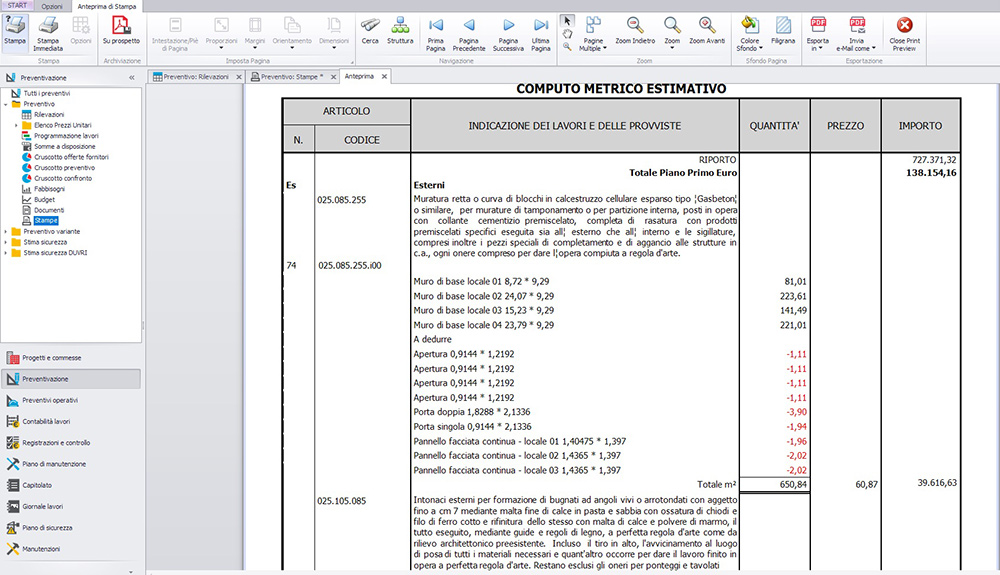Open the Opzioni ribbon tab
Image resolution: width=1000 pixels, height=575 pixels.
[52, 6]
